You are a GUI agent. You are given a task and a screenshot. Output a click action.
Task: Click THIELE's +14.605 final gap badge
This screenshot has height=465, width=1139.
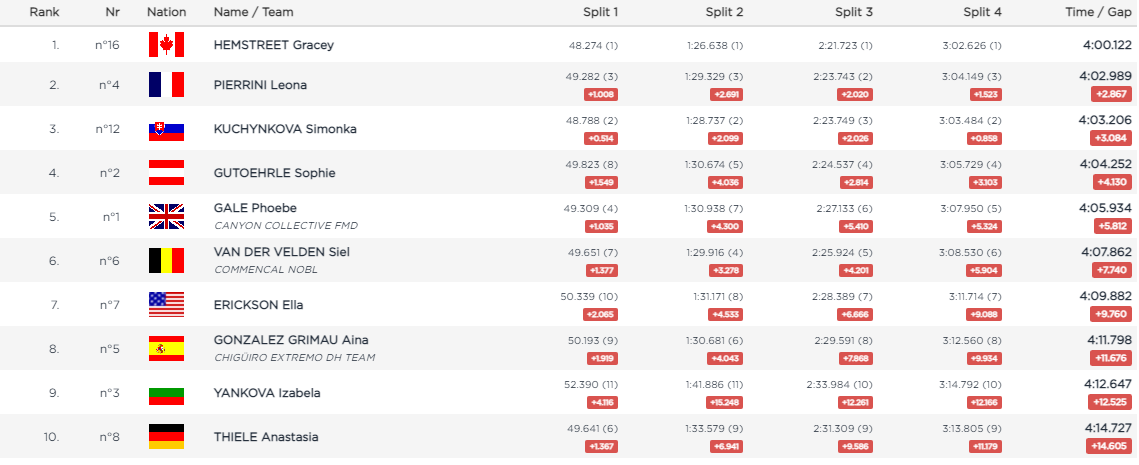coord(1109,446)
